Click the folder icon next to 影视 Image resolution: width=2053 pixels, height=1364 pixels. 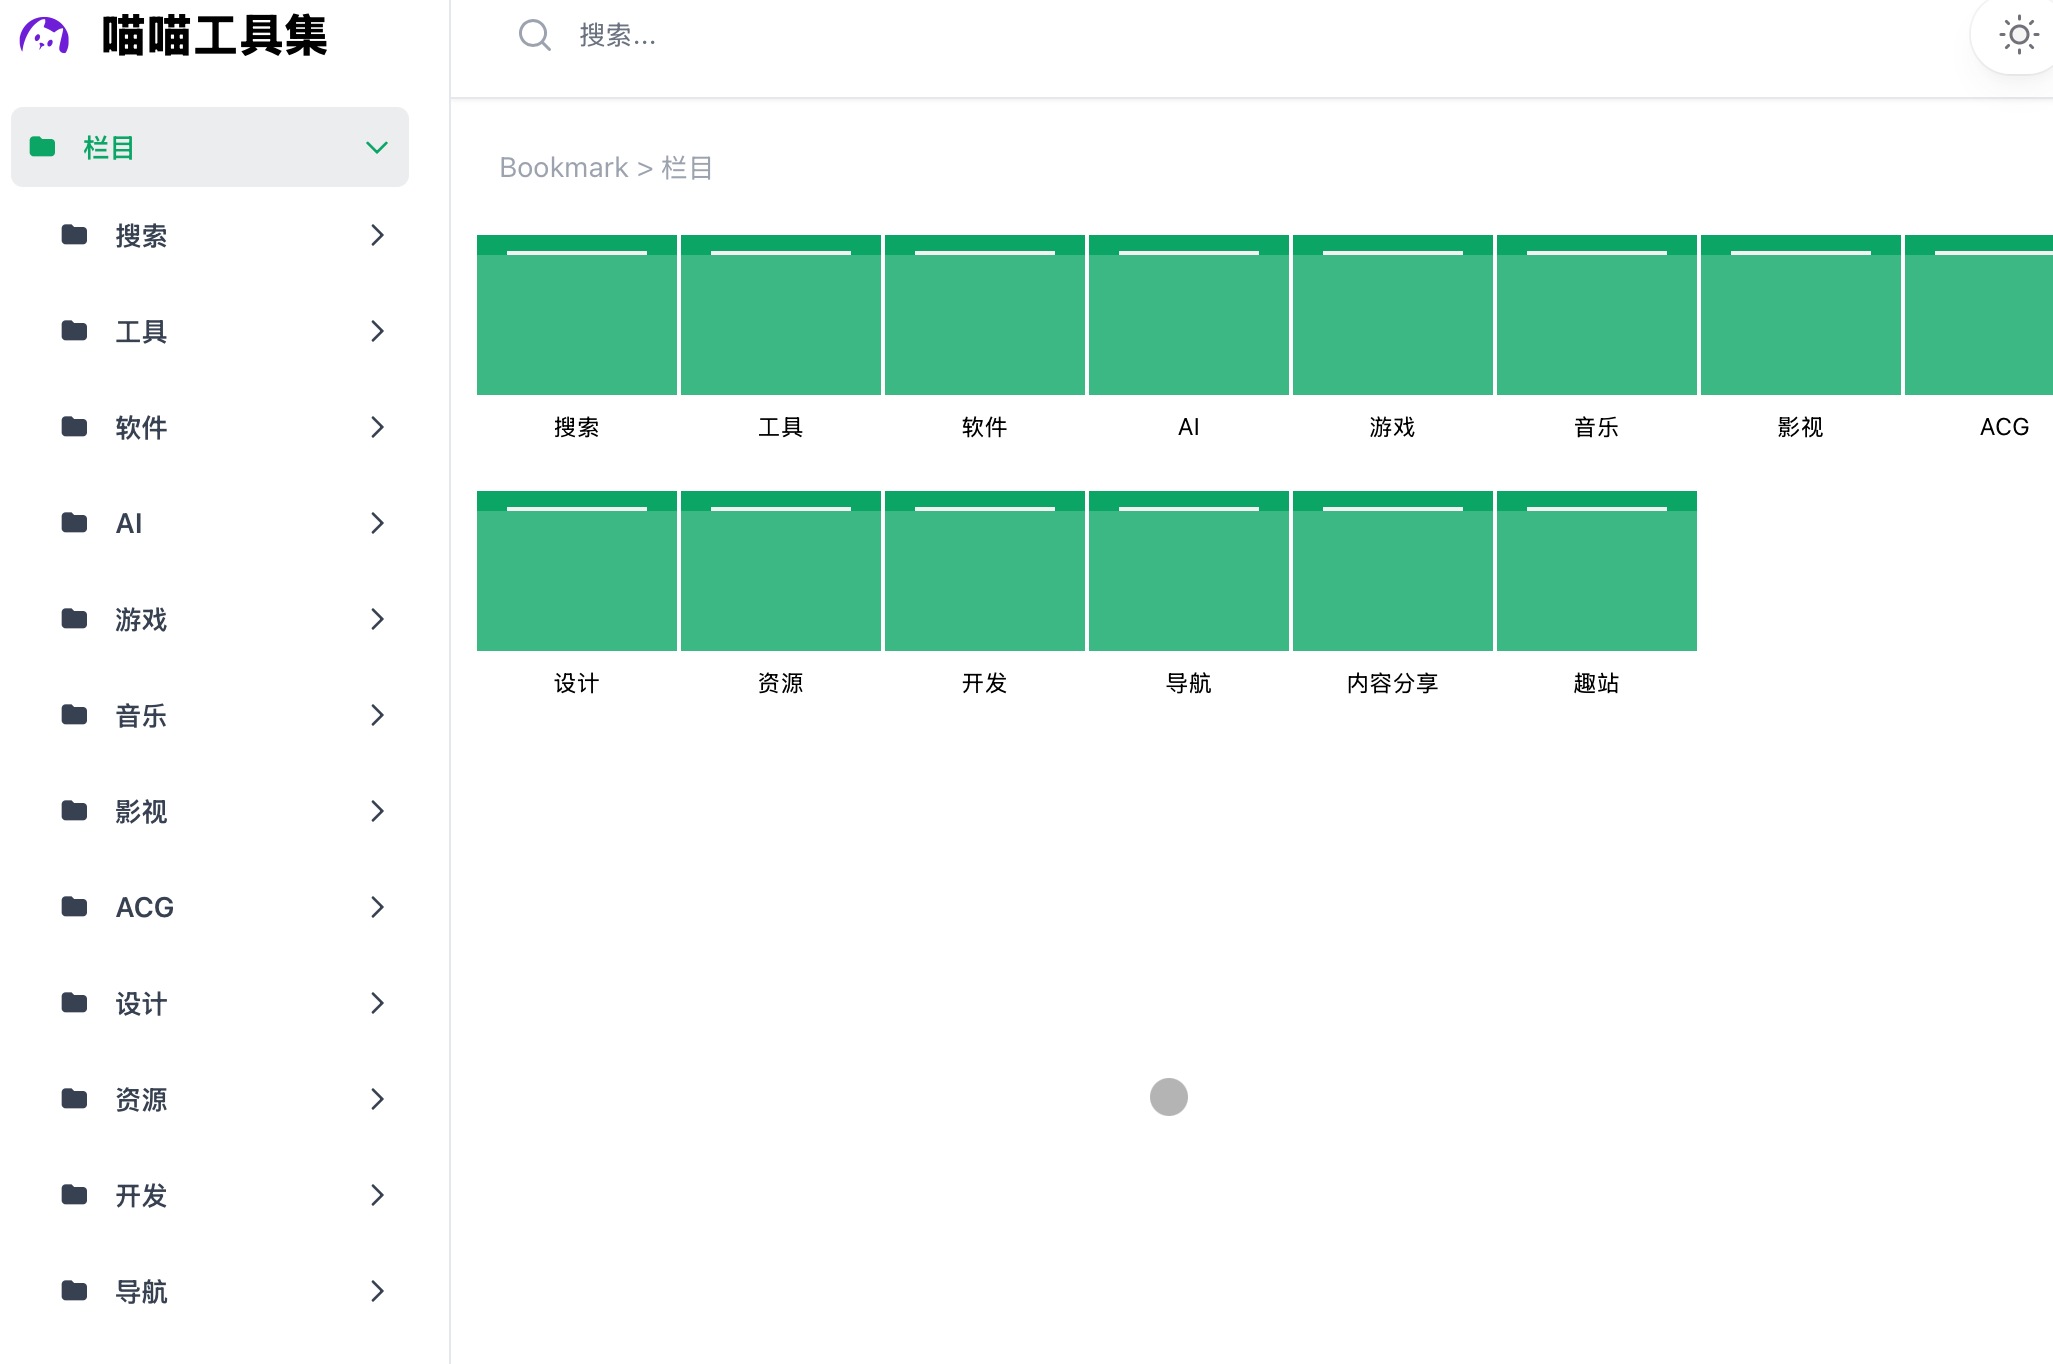tap(75, 811)
